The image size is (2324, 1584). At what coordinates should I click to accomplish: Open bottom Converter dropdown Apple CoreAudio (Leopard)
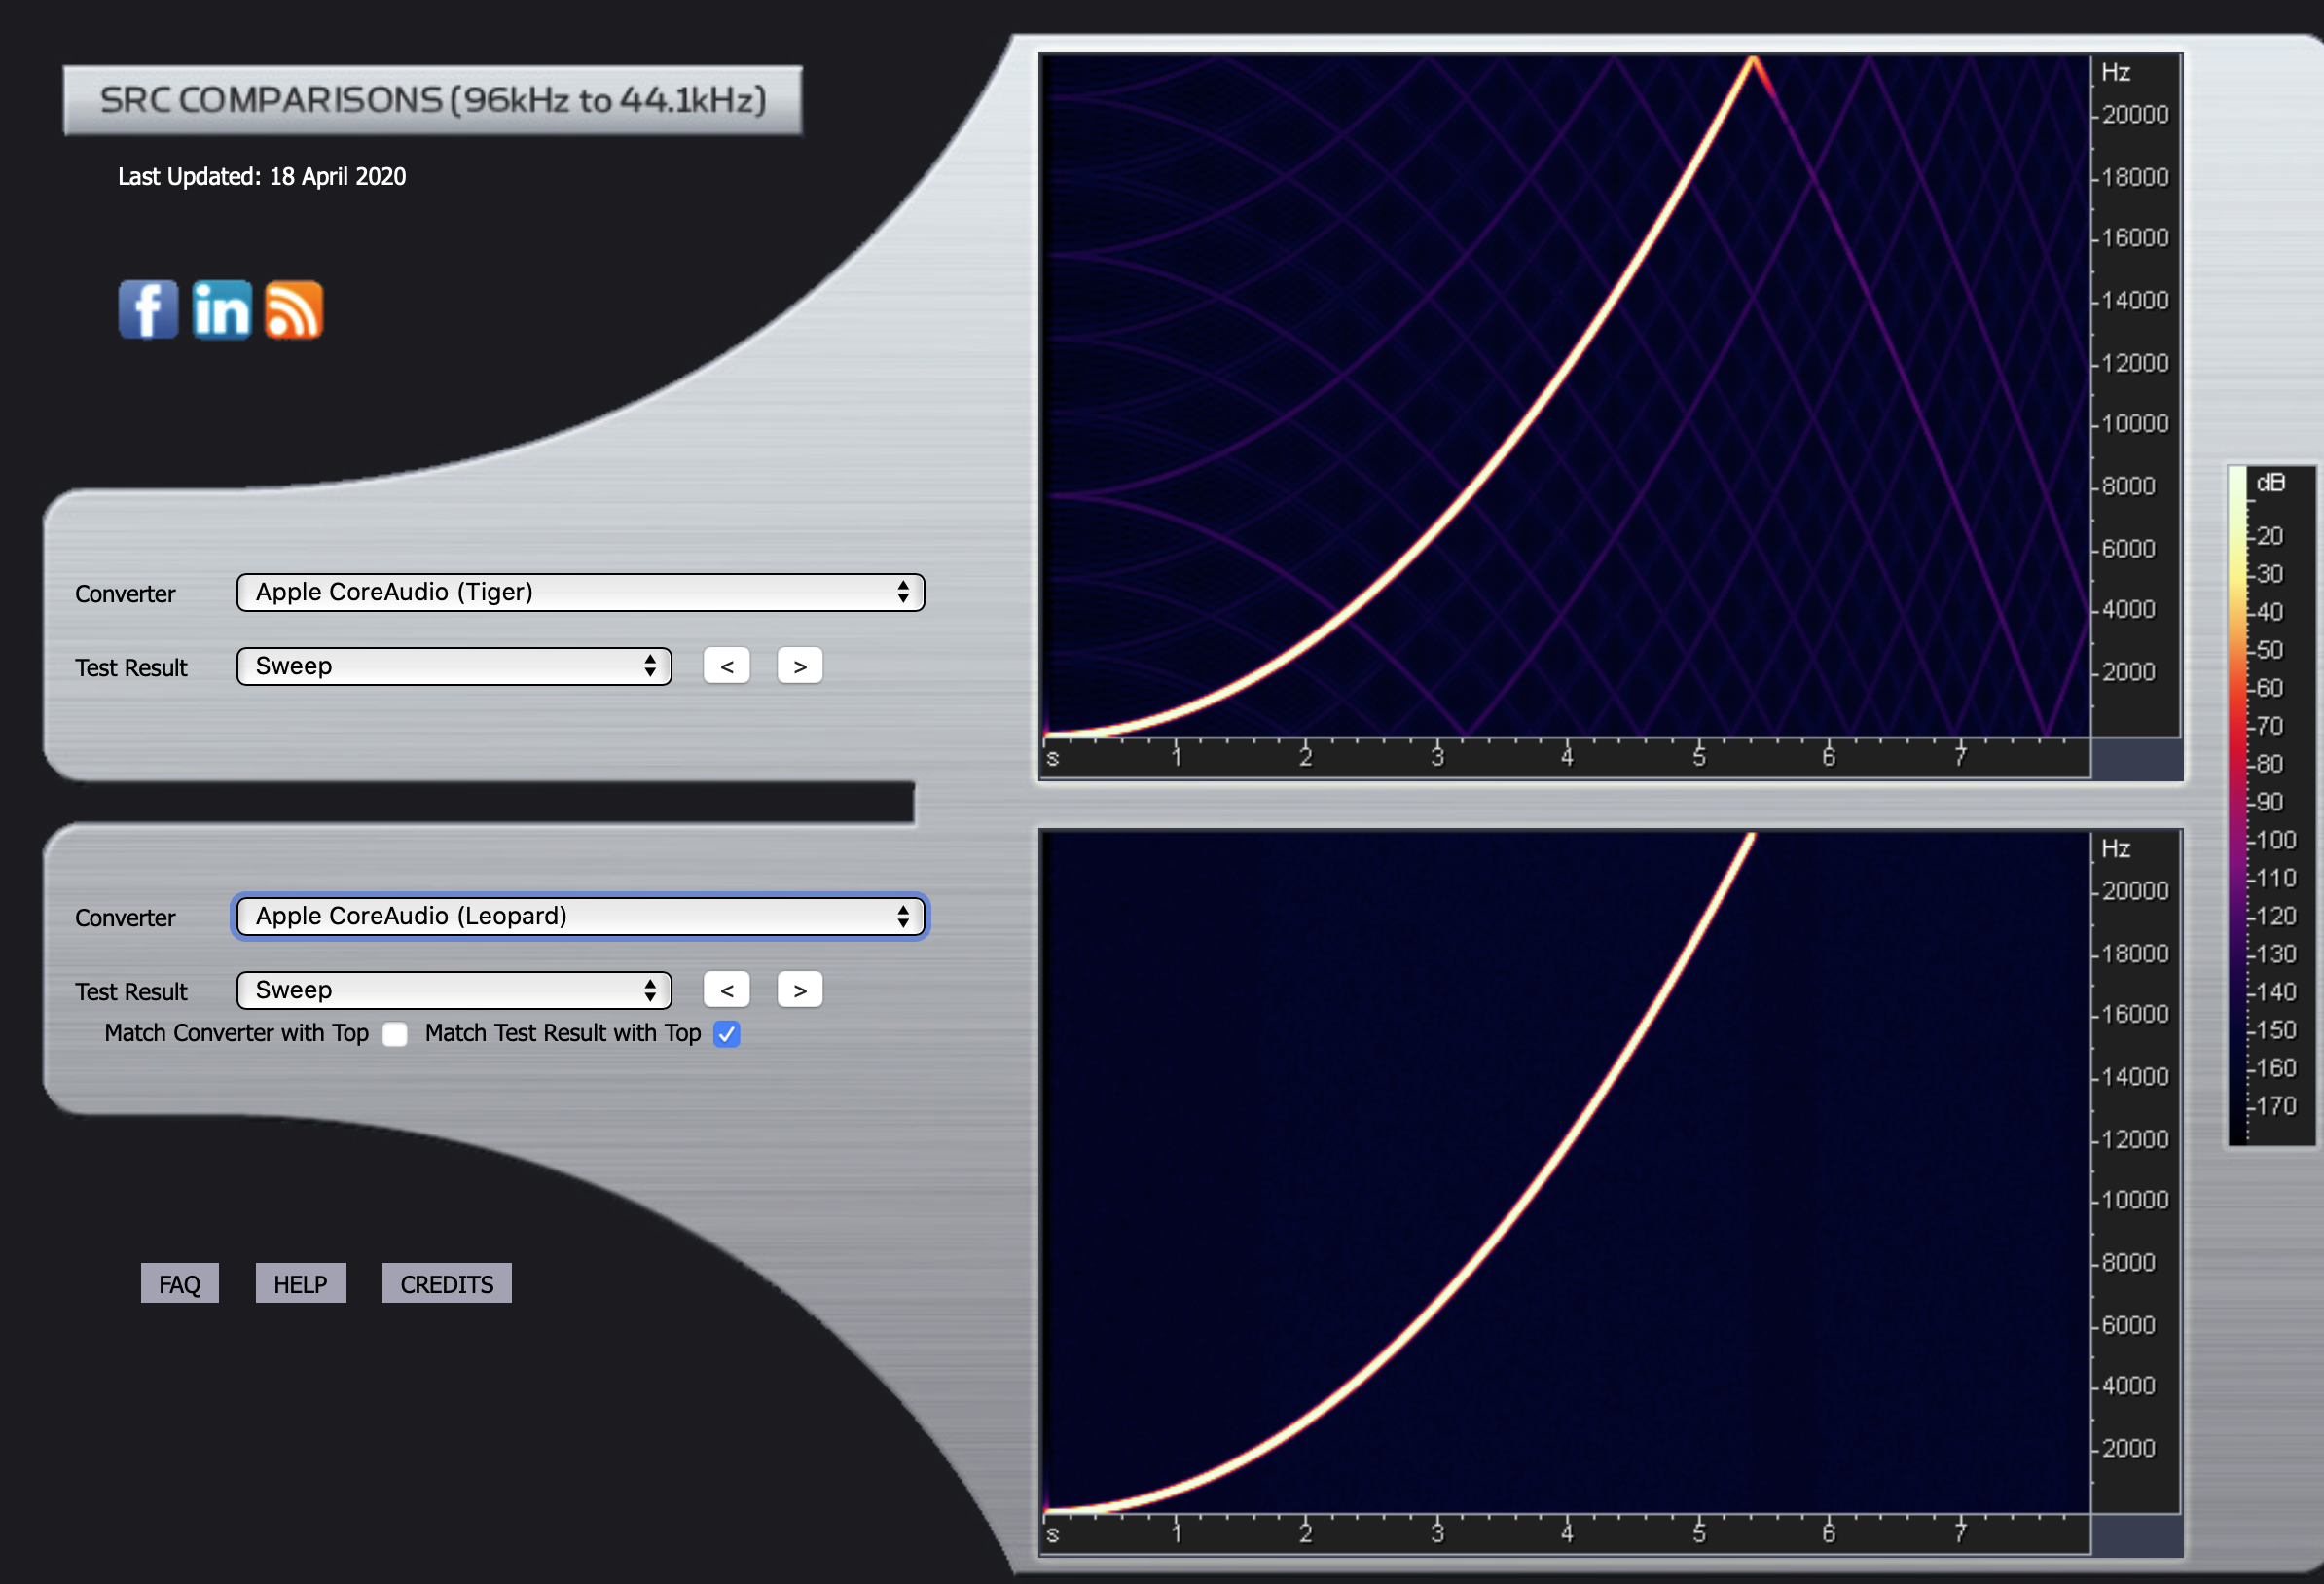pyautogui.click(x=580, y=916)
